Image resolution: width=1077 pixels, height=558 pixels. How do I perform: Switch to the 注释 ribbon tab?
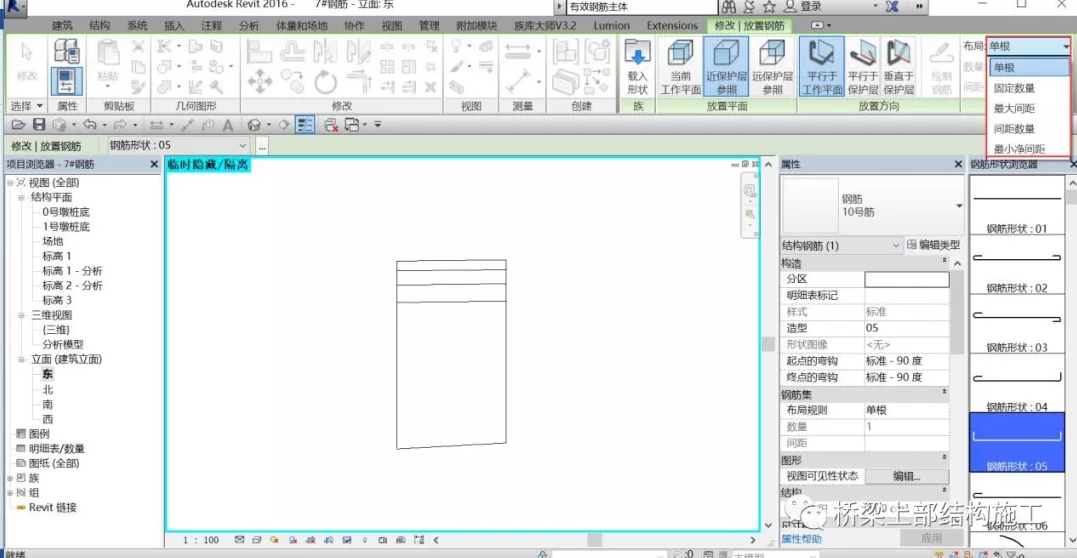click(x=212, y=25)
